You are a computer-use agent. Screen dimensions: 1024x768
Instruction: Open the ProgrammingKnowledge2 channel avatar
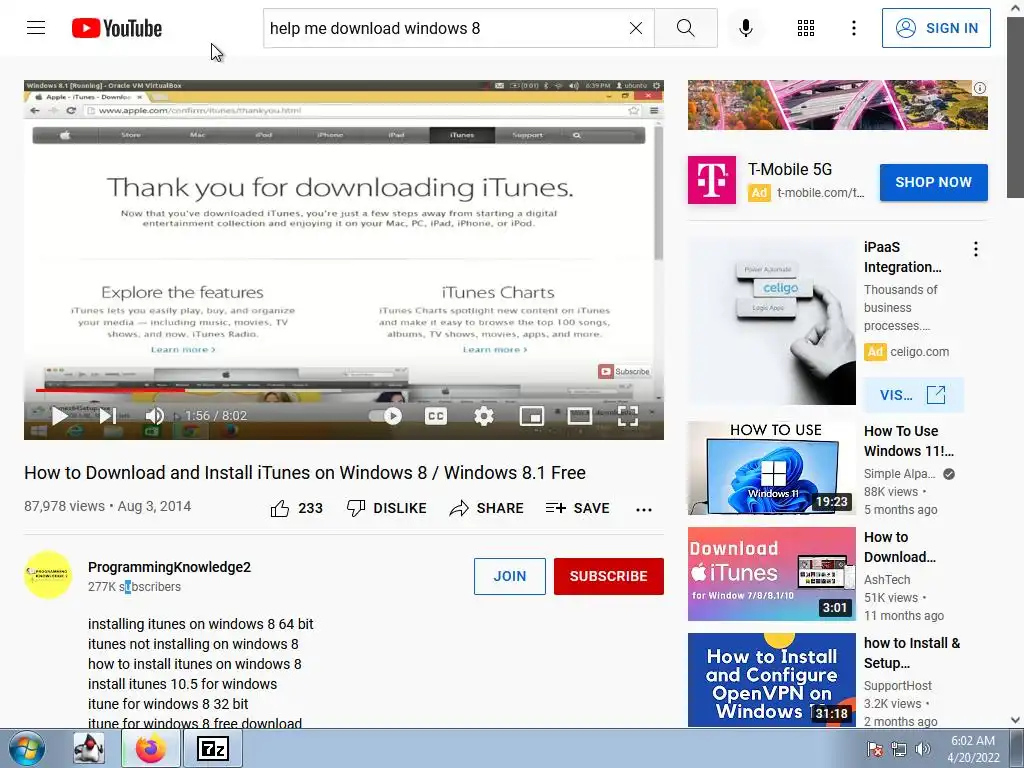click(48, 575)
